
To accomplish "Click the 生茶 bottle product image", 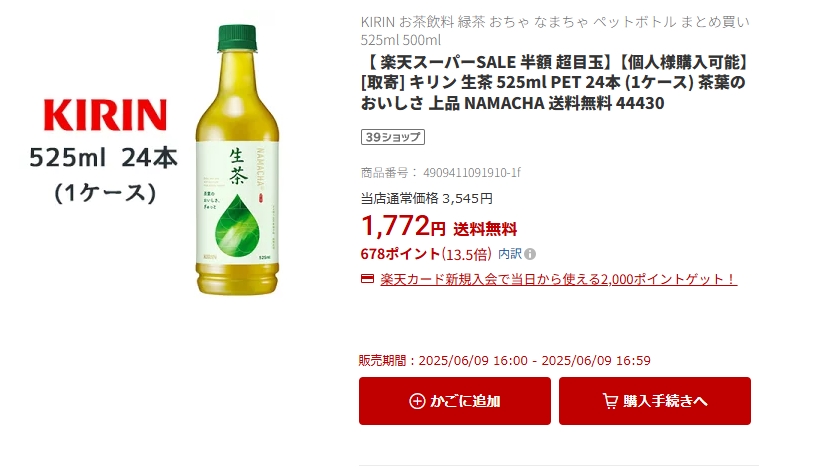I will click(x=237, y=159).
